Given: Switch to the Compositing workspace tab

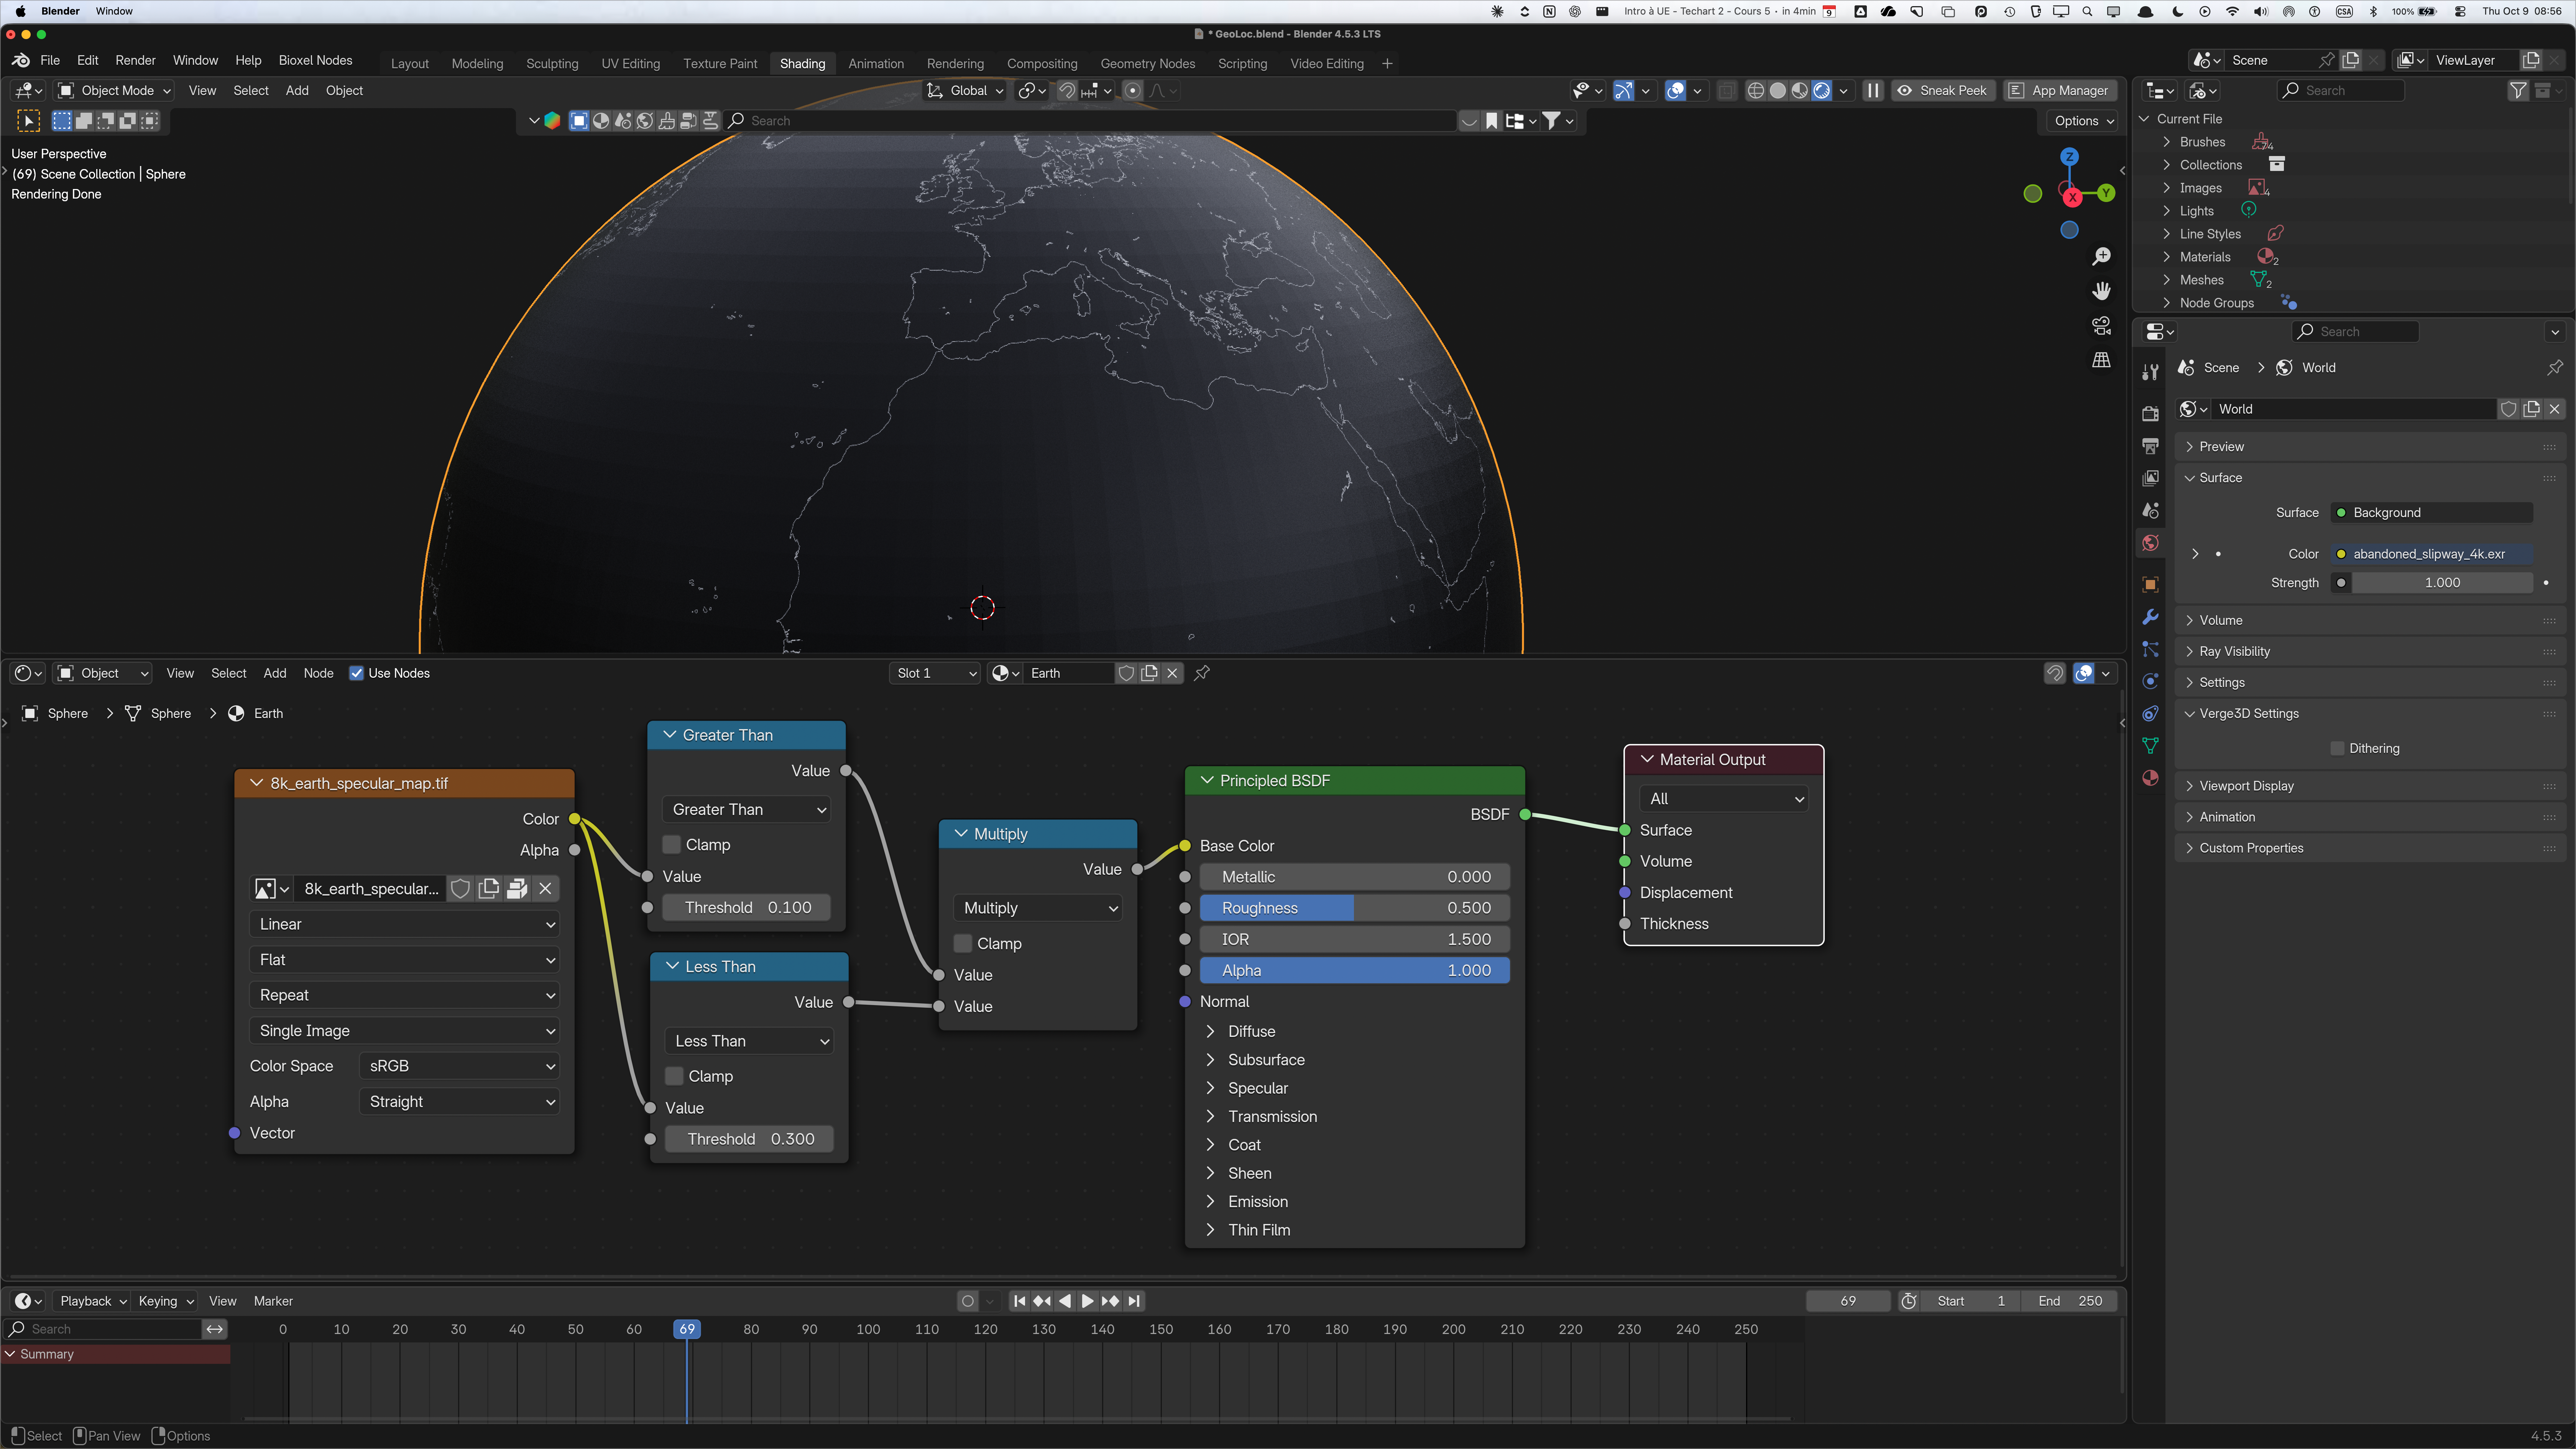Looking at the screenshot, I should point(1042,64).
